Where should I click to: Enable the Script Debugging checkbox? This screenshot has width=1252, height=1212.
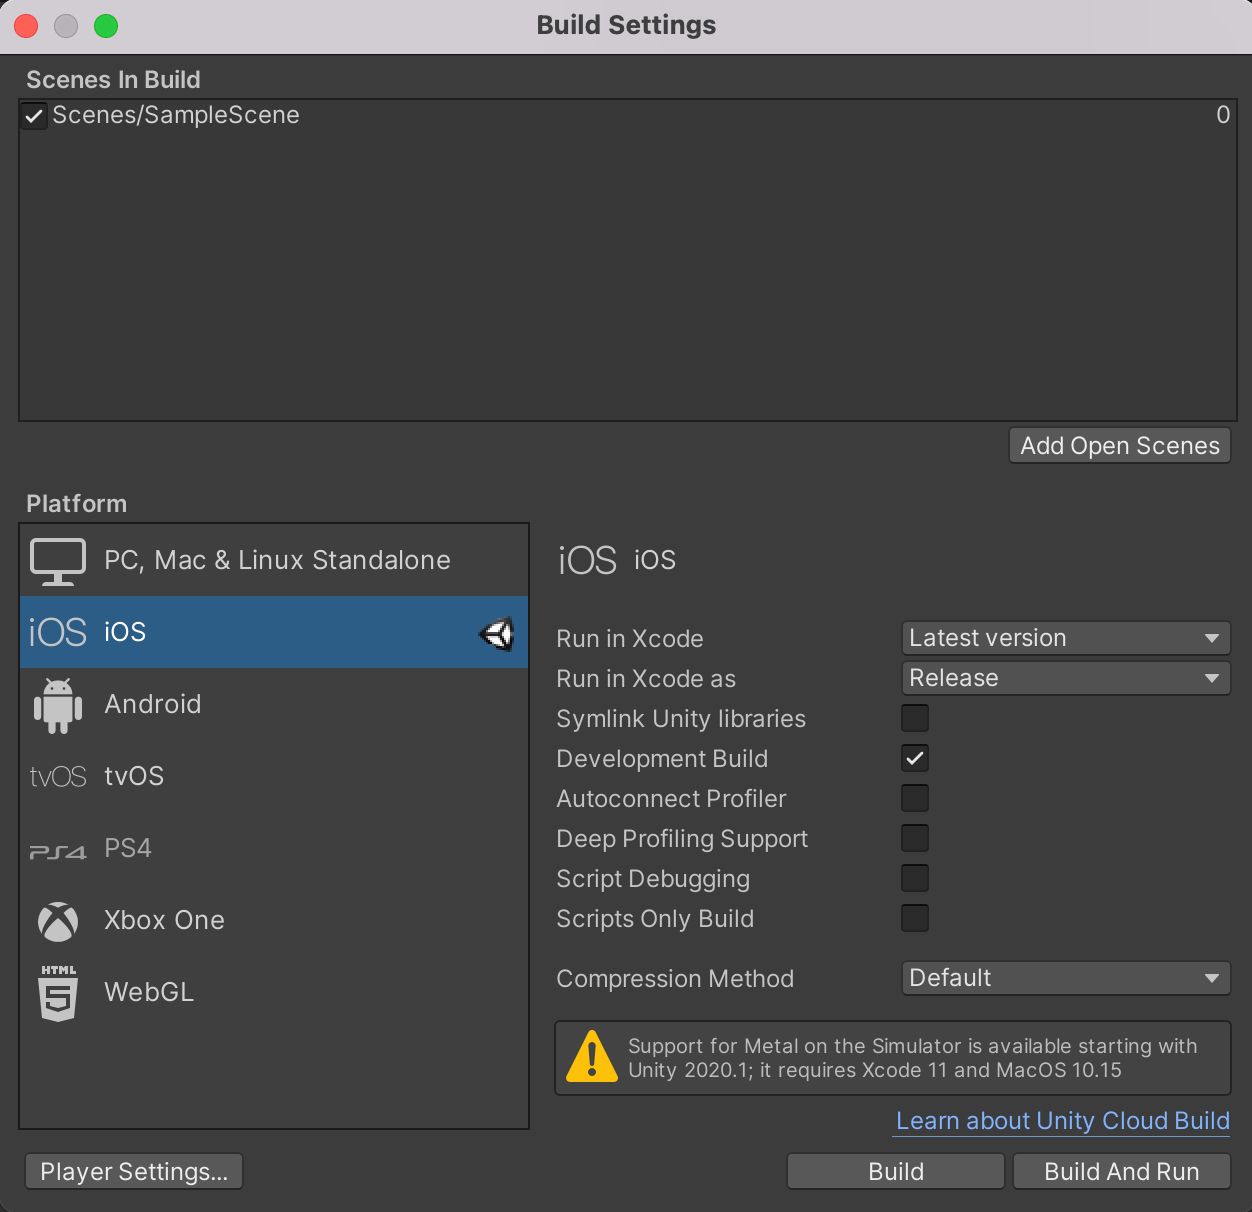coord(915,878)
